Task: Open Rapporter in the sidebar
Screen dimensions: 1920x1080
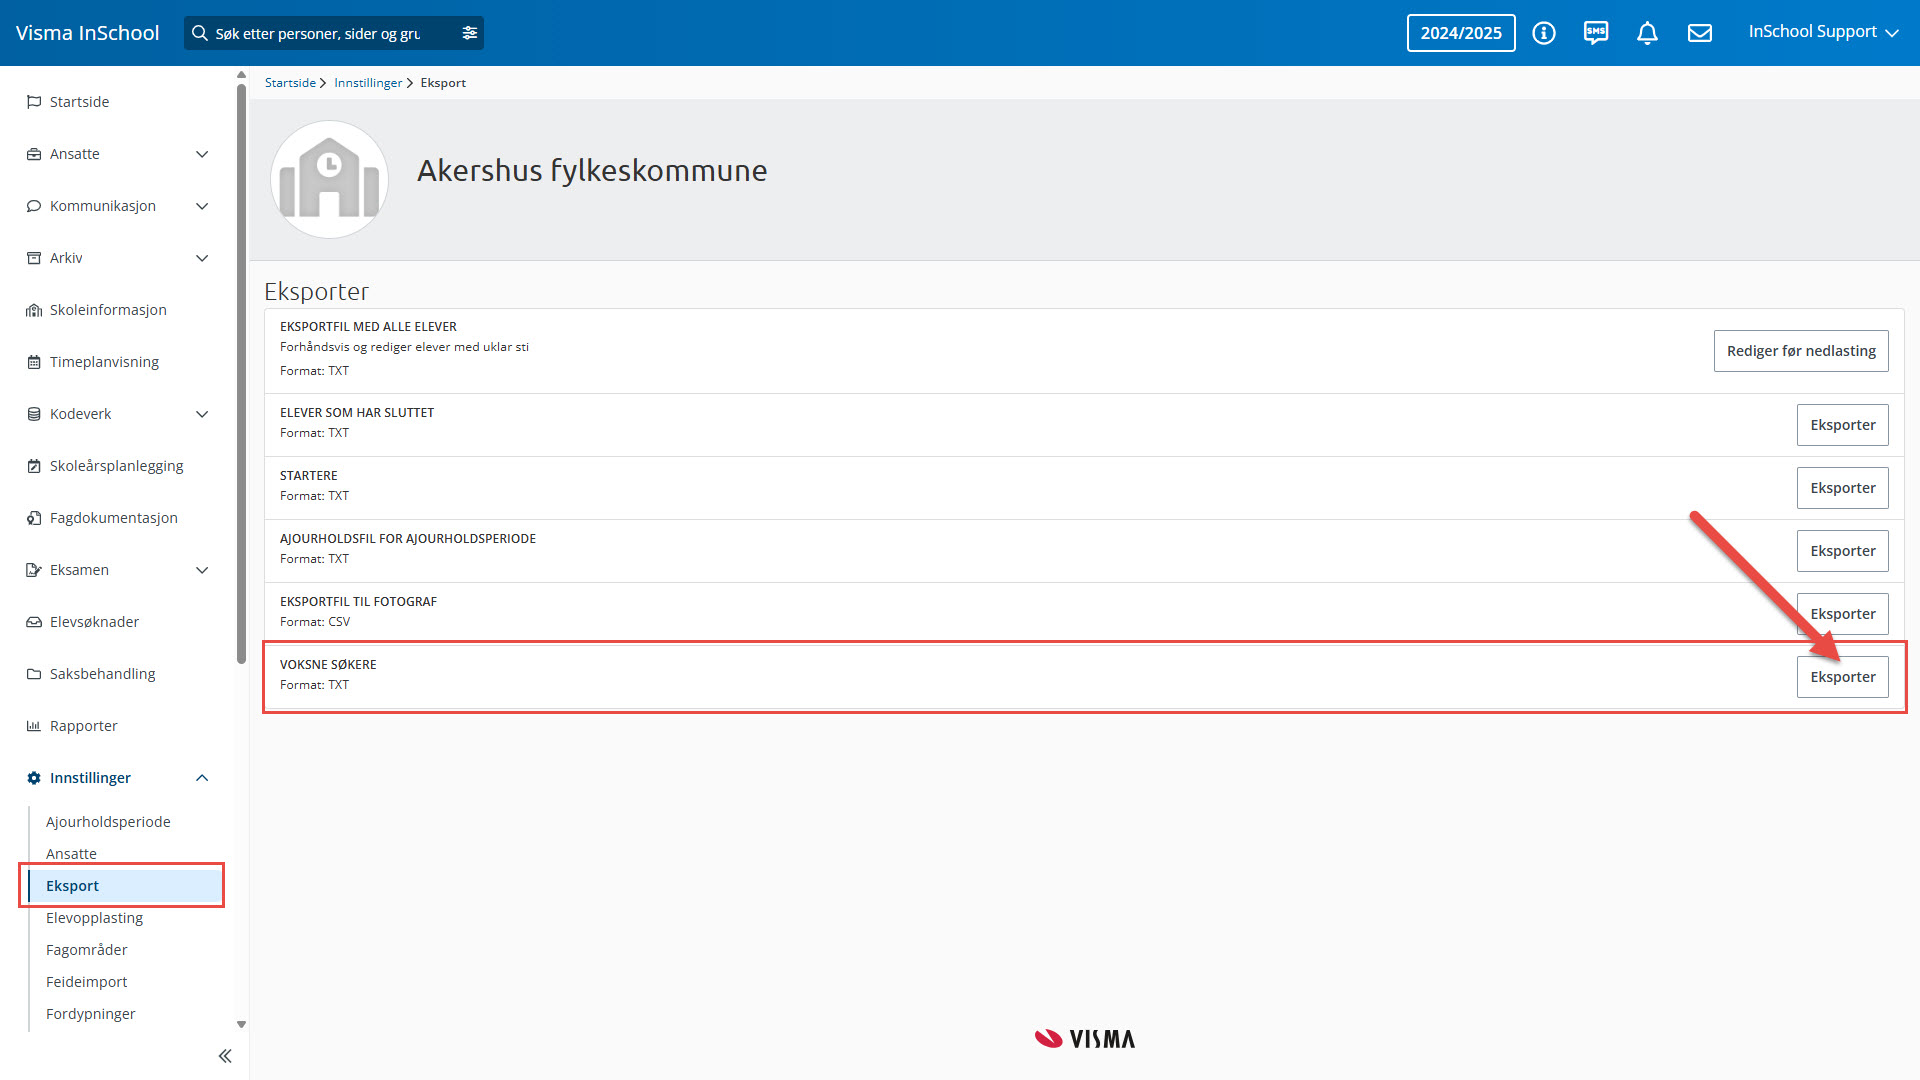Action: click(x=84, y=726)
